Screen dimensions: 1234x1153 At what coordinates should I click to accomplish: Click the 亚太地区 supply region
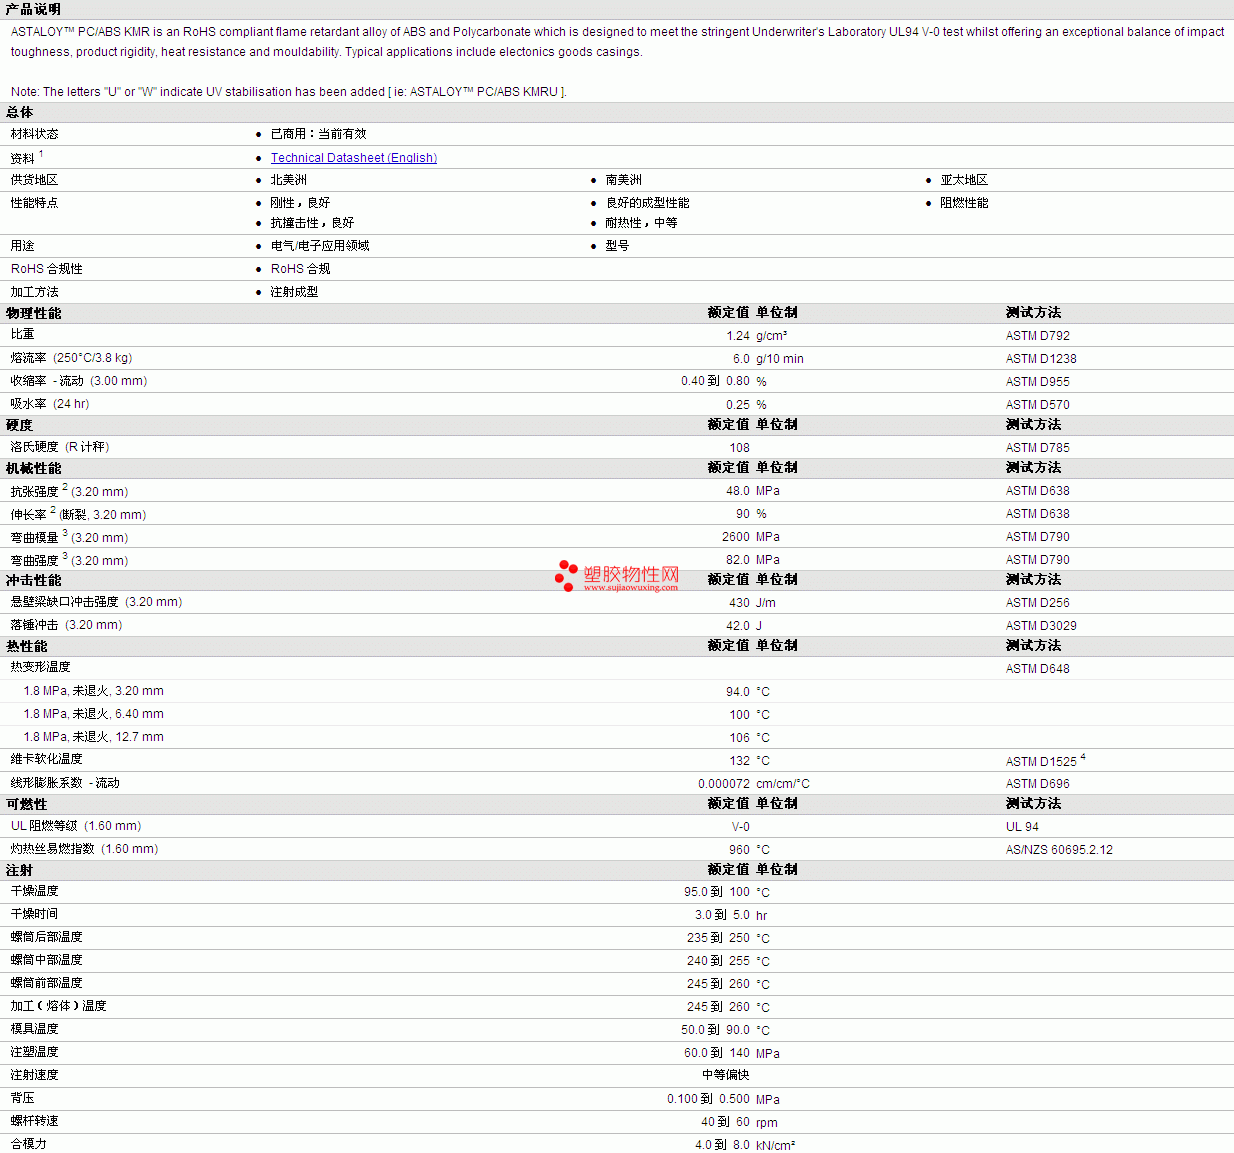[964, 180]
